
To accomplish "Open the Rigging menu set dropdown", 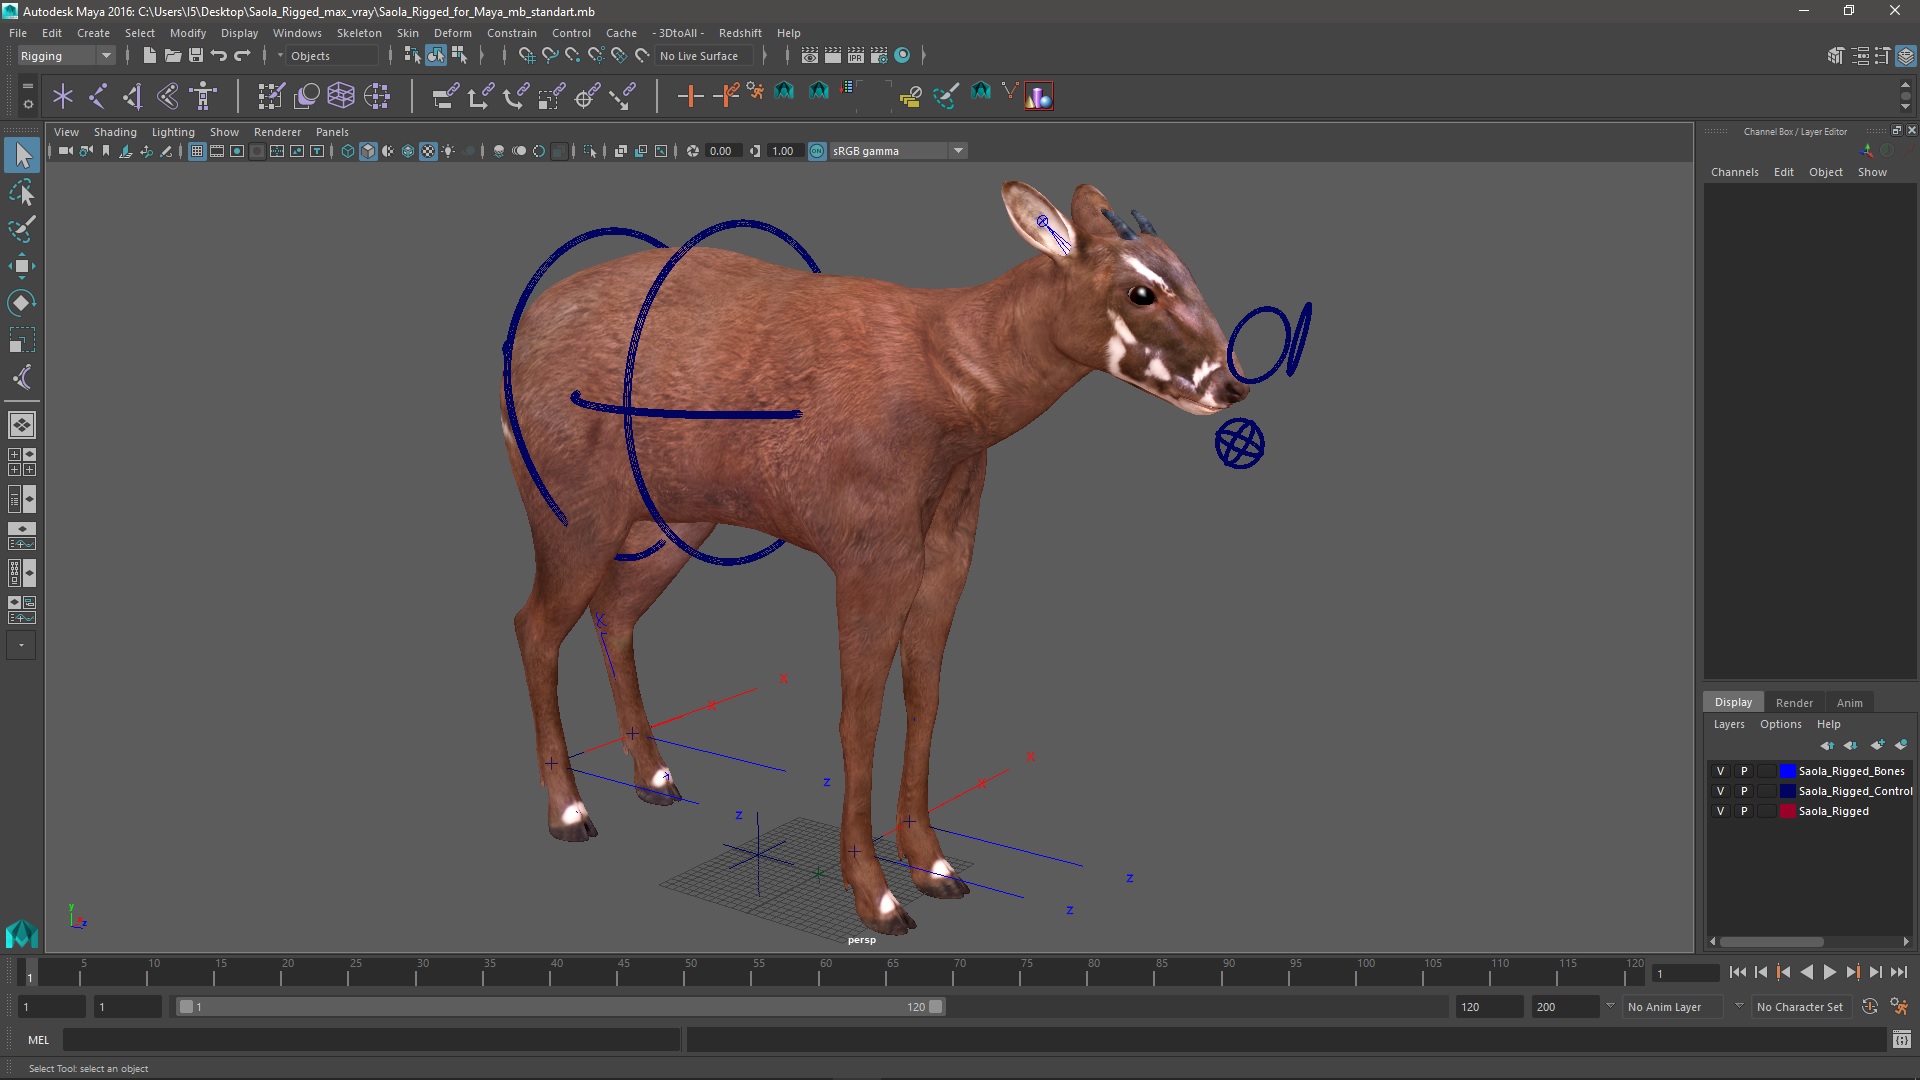I will 66,56.
